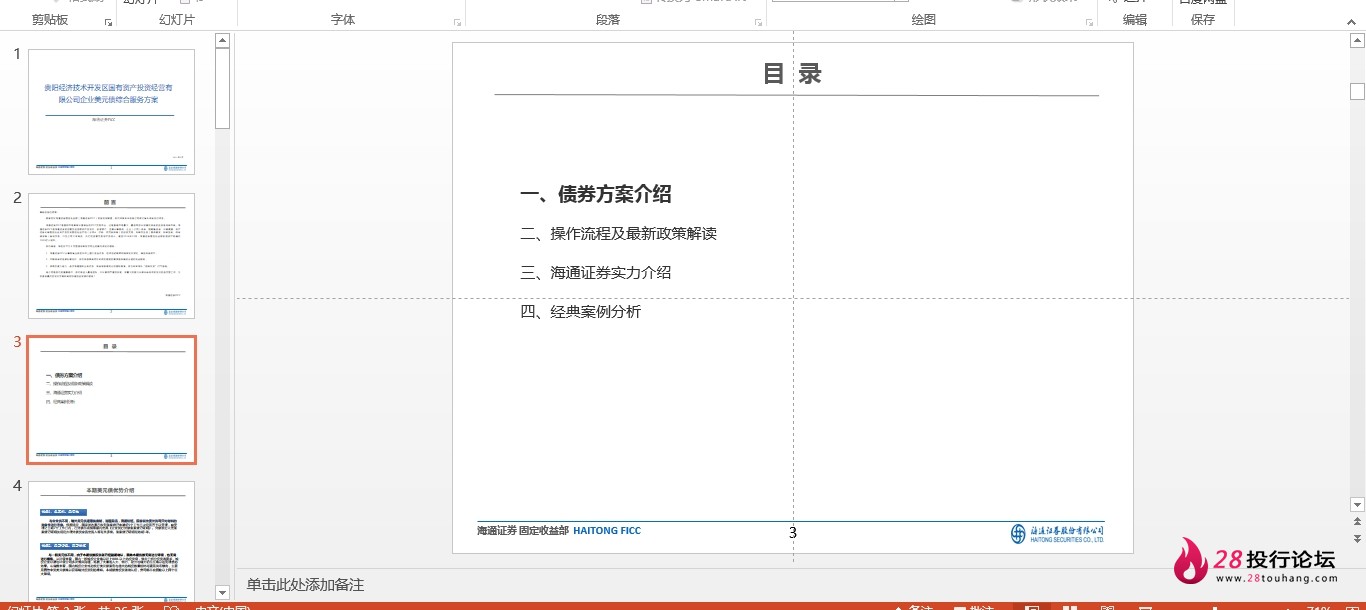Viewport: 1366px width, 610px height.
Task: Open the 字体 font dialog launcher
Action: 458,22
